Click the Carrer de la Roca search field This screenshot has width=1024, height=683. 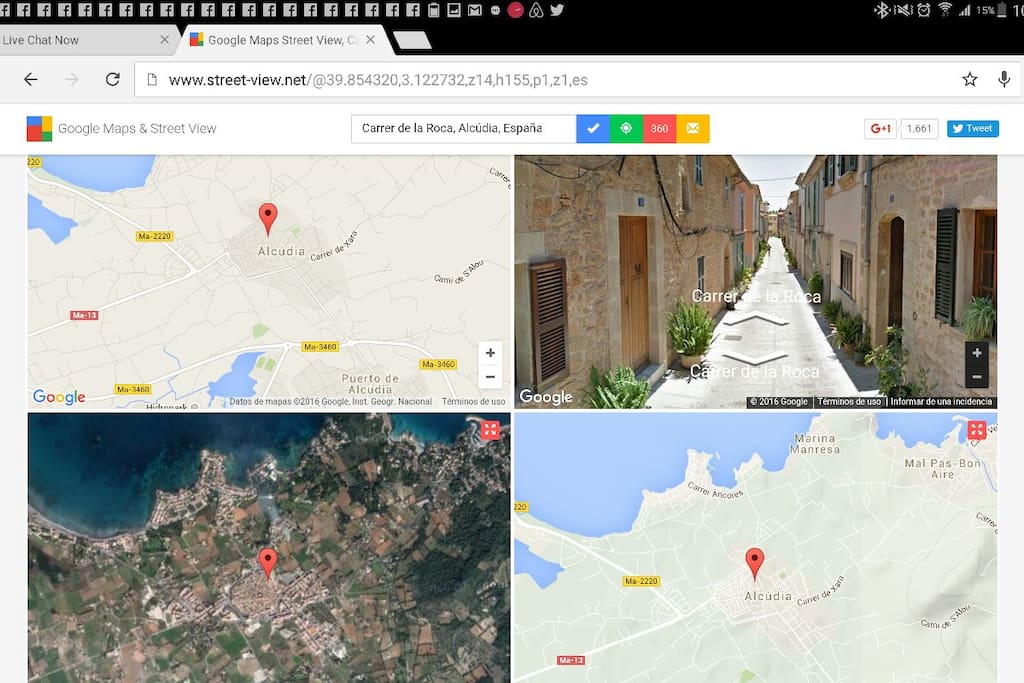coord(464,129)
